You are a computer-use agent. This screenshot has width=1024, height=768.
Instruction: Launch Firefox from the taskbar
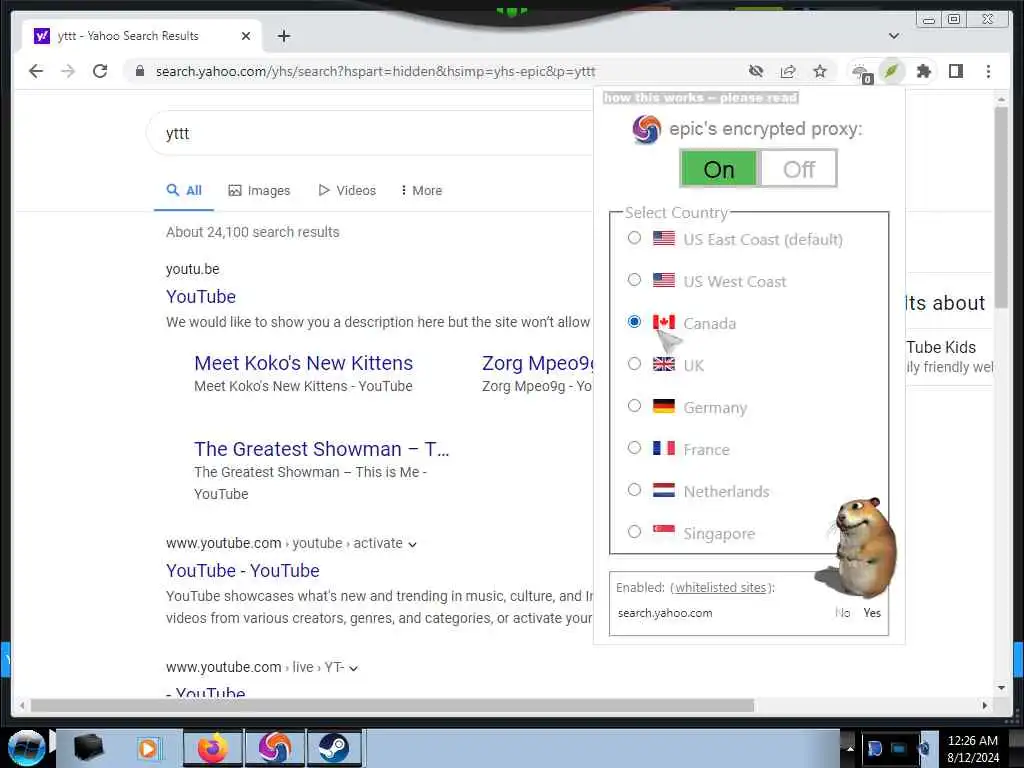pyautogui.click(x=213, y=748)
